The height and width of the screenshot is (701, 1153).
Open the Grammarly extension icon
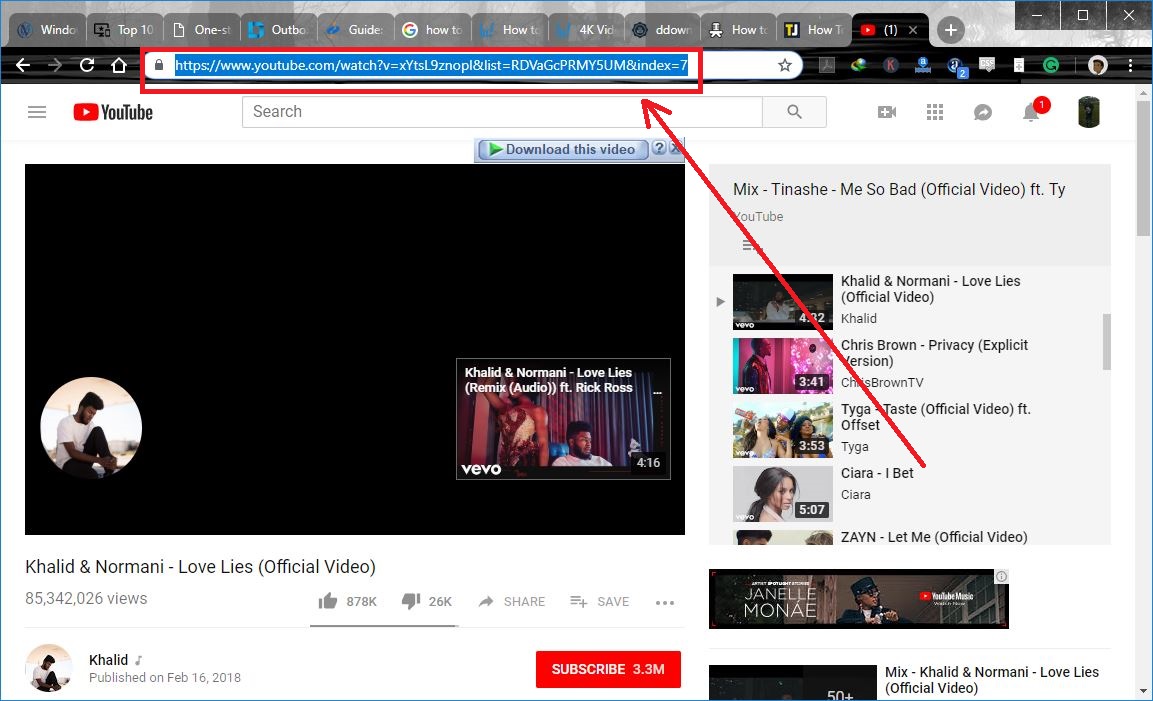[x=1052, y=65]
